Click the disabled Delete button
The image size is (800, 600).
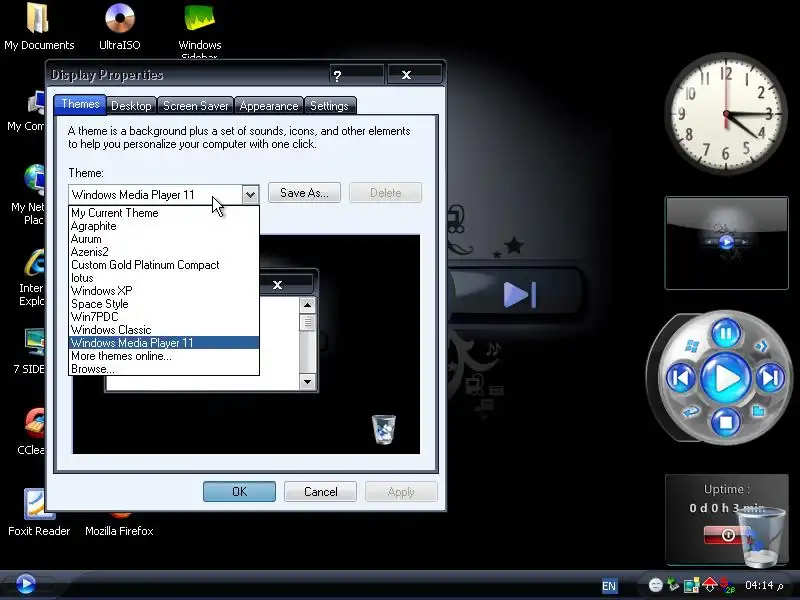tap(385, 193)
